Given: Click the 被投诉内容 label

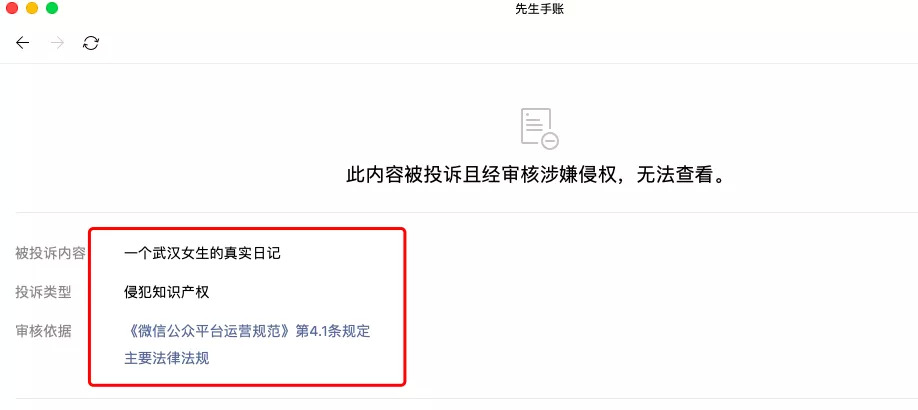Looking at the screenshot, I should coord(50,254).
